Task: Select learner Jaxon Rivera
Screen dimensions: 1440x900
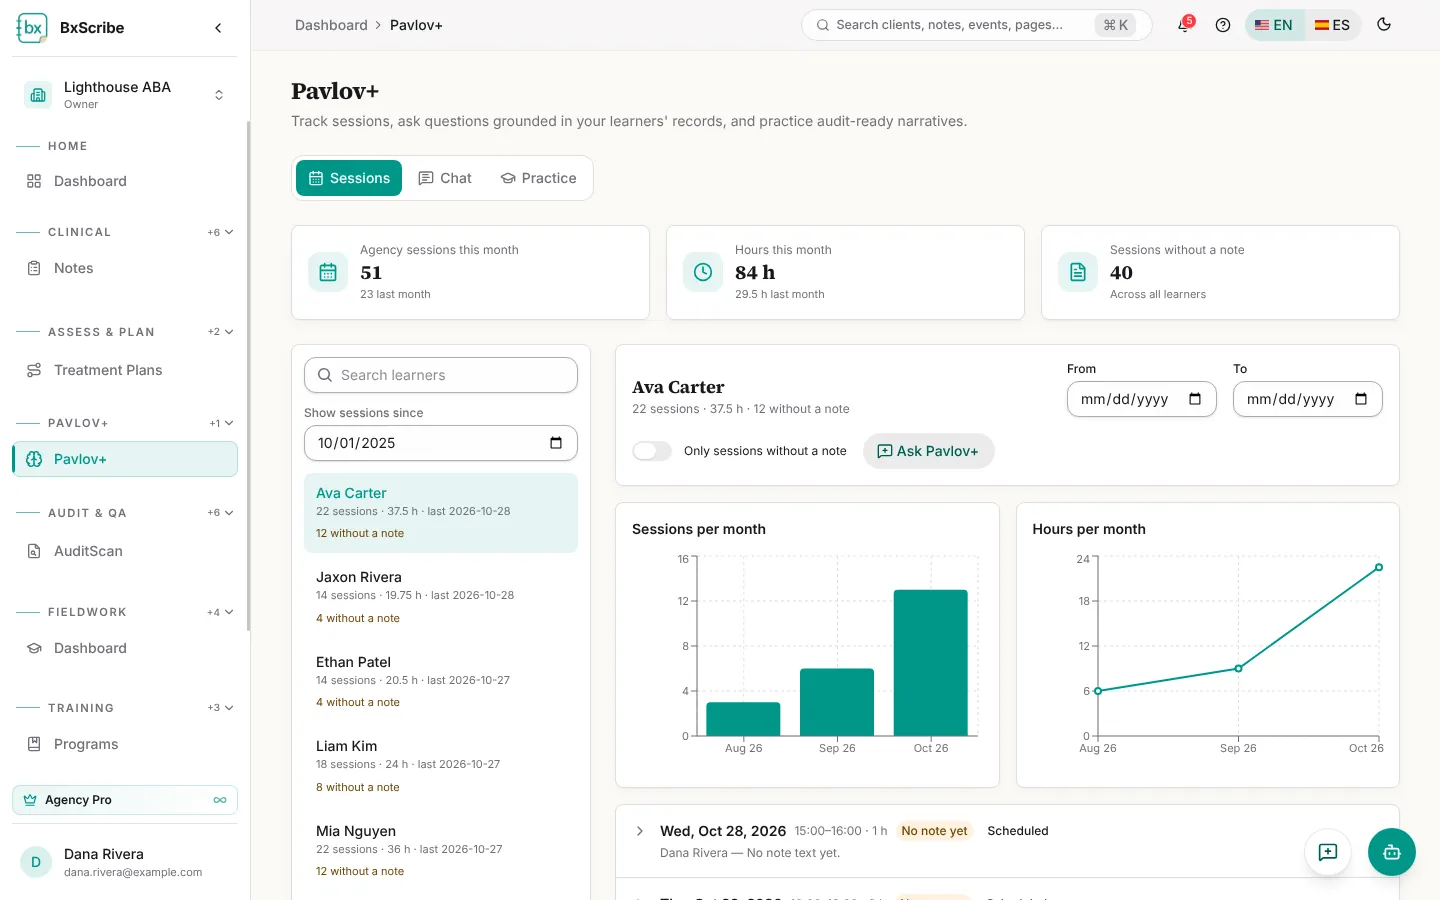Action: pyautogui.click(x=441, y=597)
